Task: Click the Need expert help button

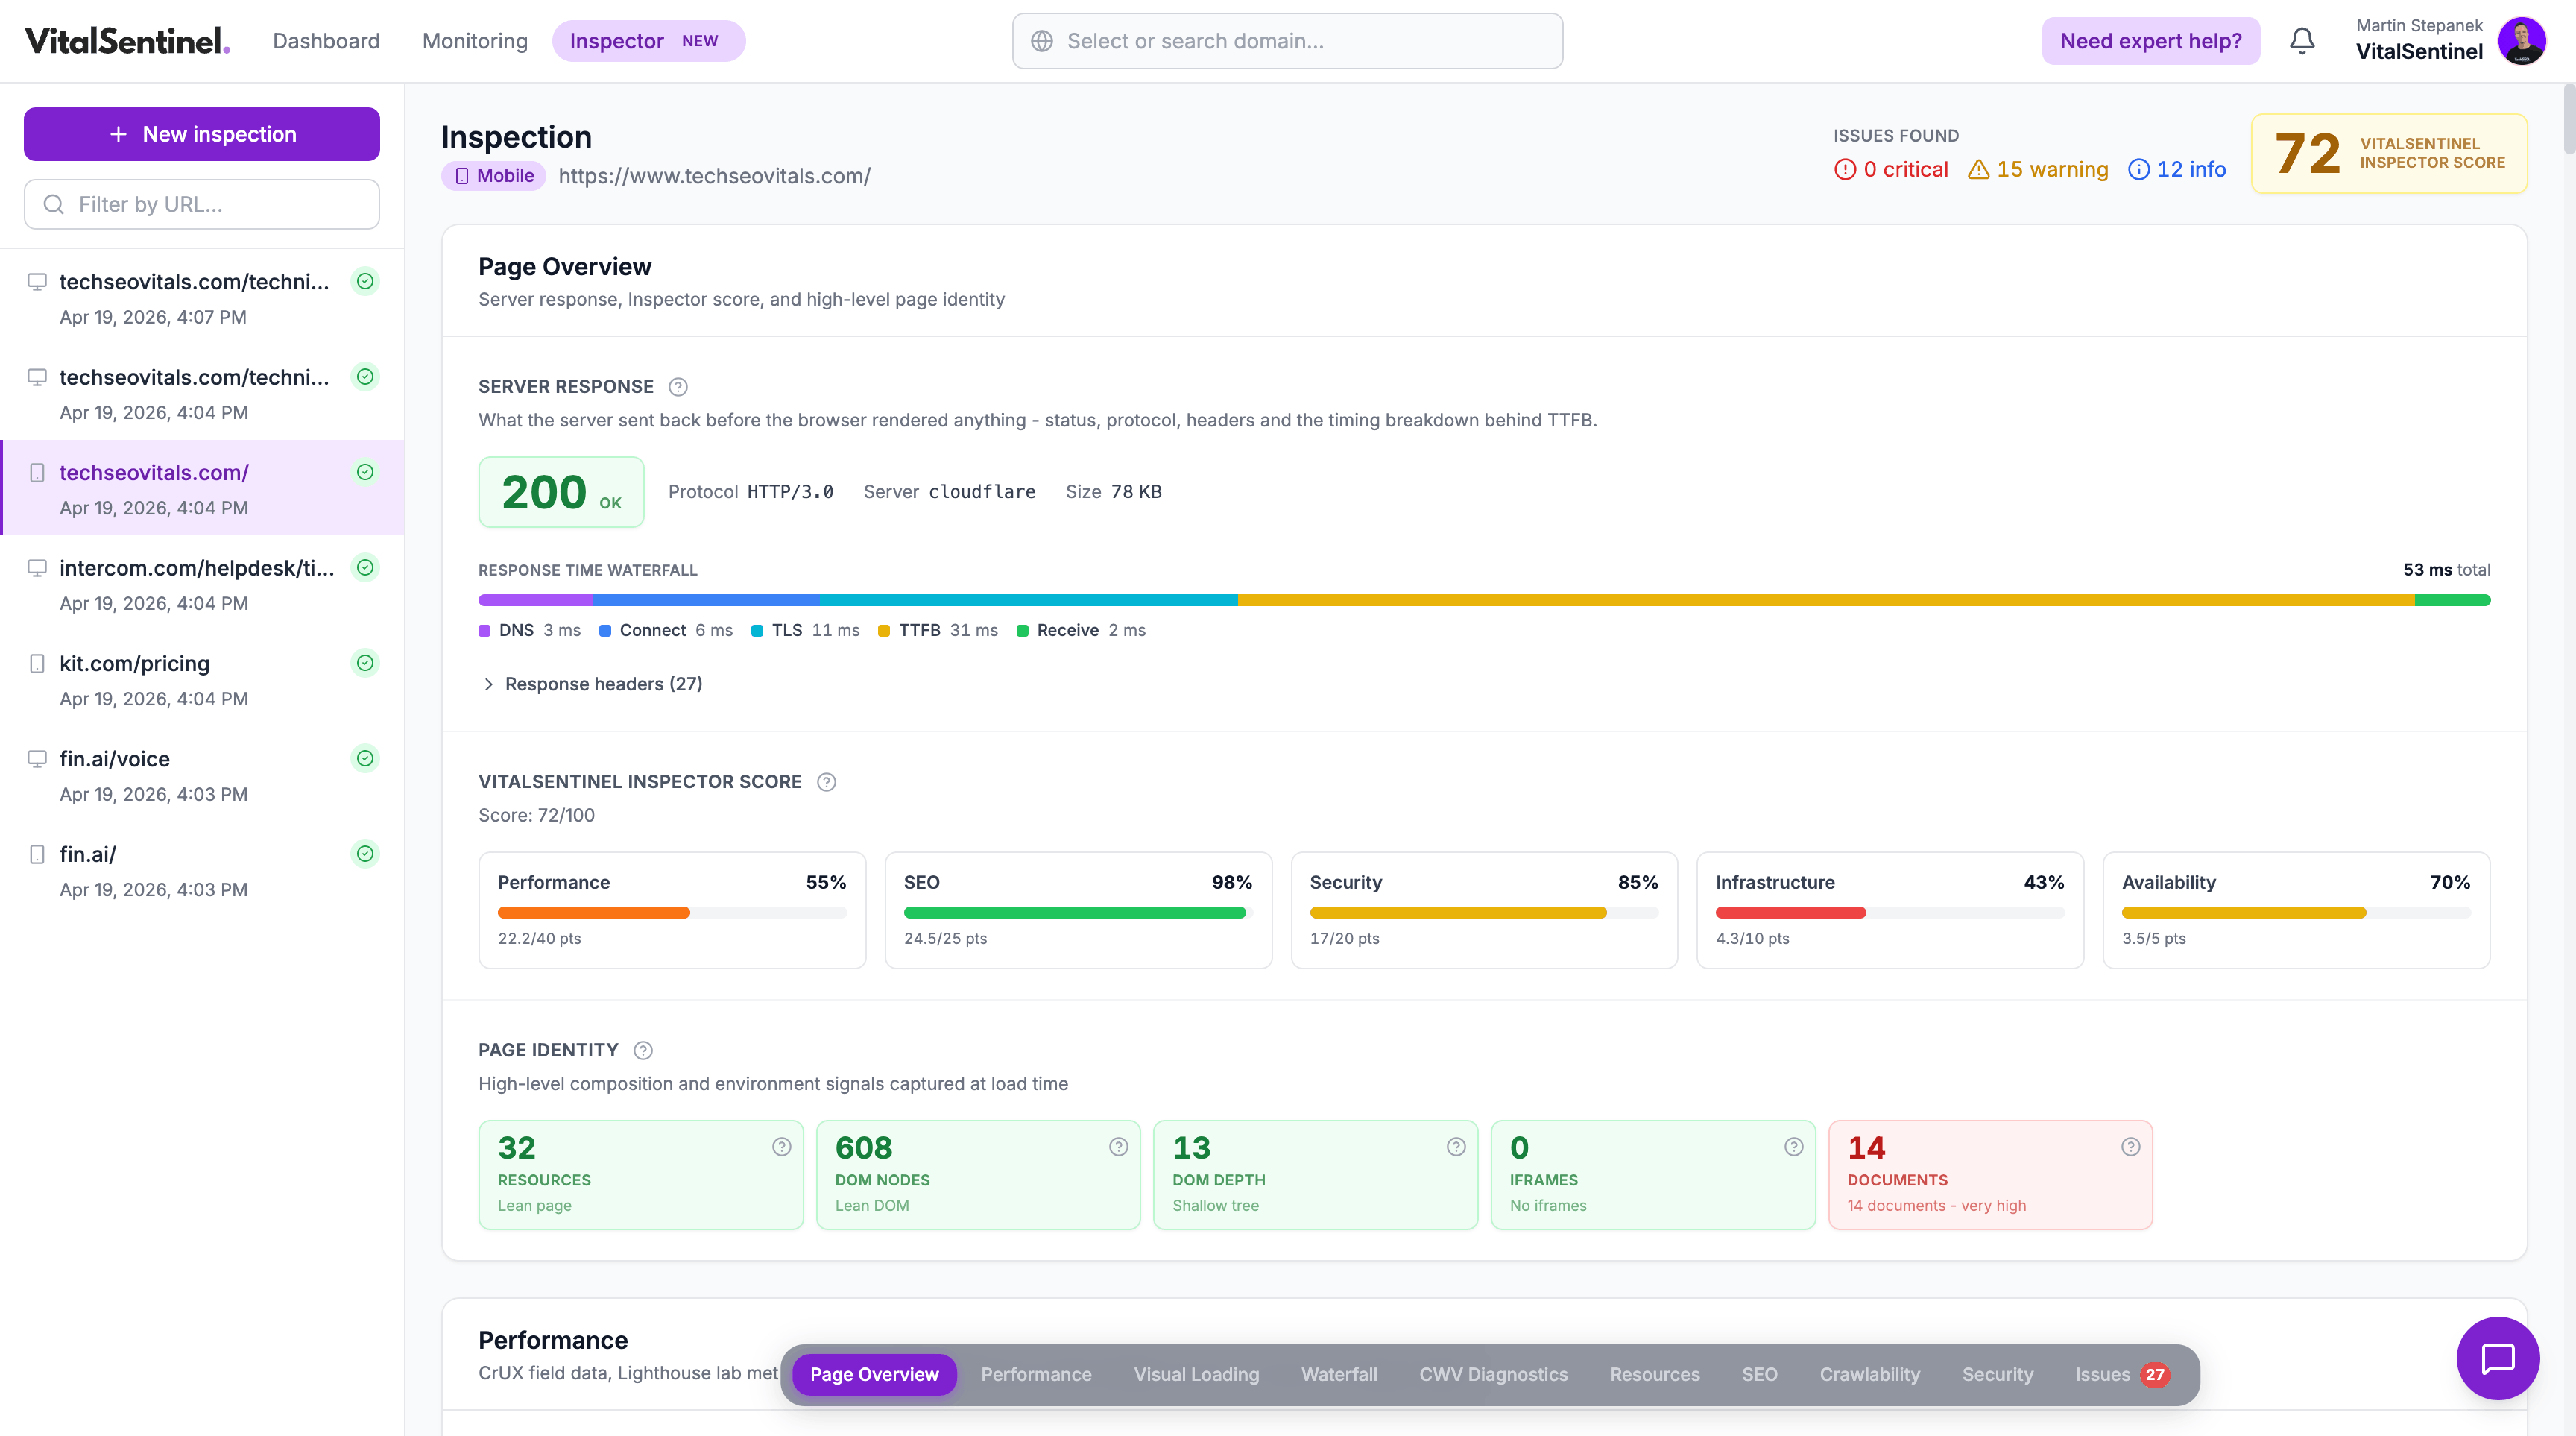Action: [x=2150, y=40]
